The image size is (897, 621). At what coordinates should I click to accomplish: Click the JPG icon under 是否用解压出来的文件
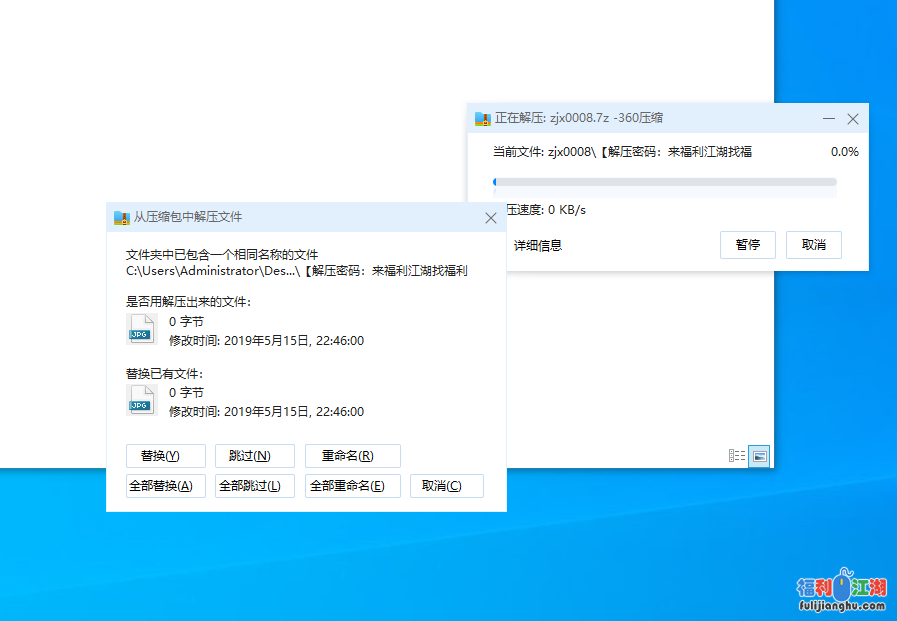[x=141, y=329]
